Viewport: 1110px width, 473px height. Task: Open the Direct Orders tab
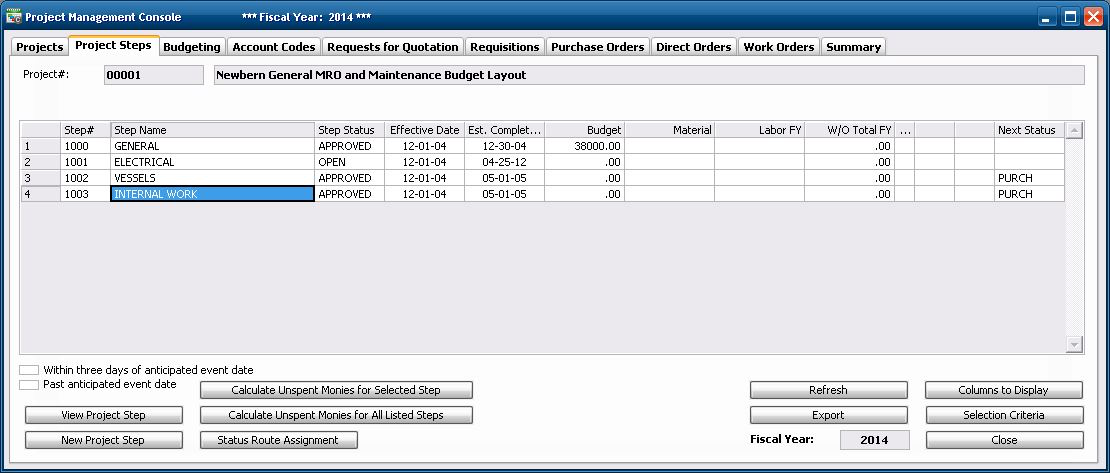click(x=694, y=47)
